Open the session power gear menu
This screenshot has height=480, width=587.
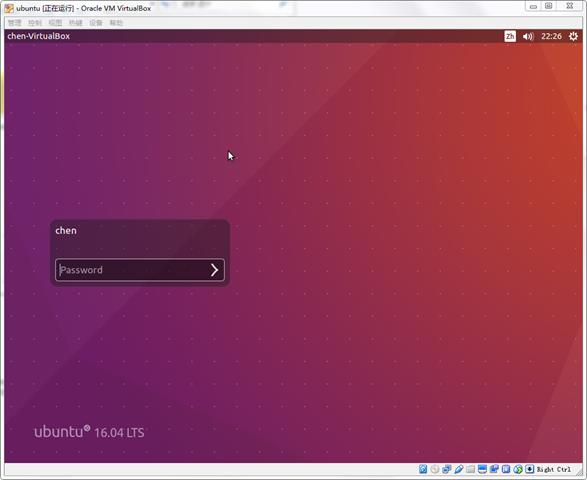[573, 36]
